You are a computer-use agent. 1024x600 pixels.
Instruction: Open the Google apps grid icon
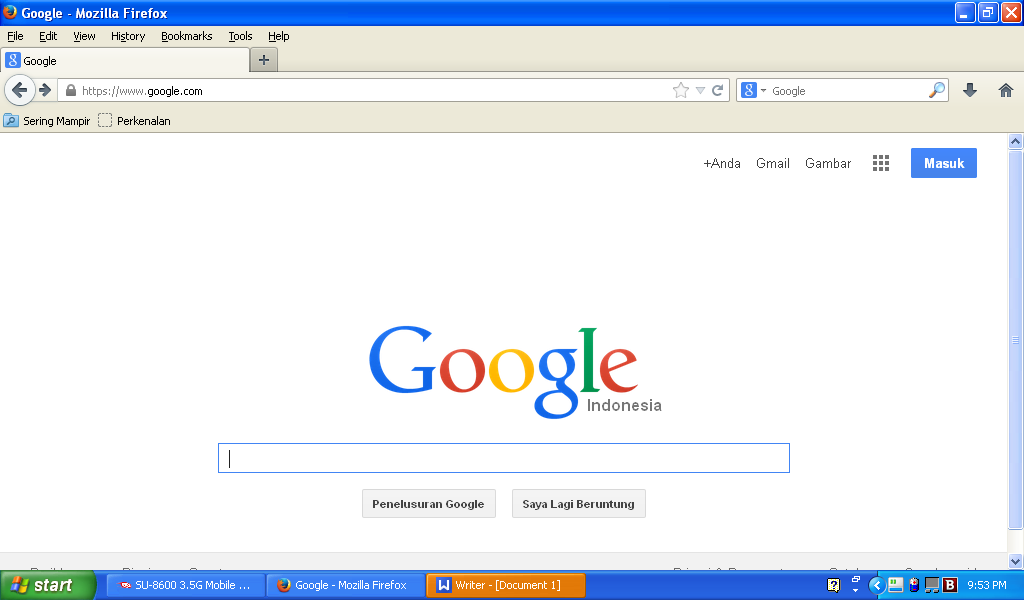pyautogui.click(x=881, y=163)
